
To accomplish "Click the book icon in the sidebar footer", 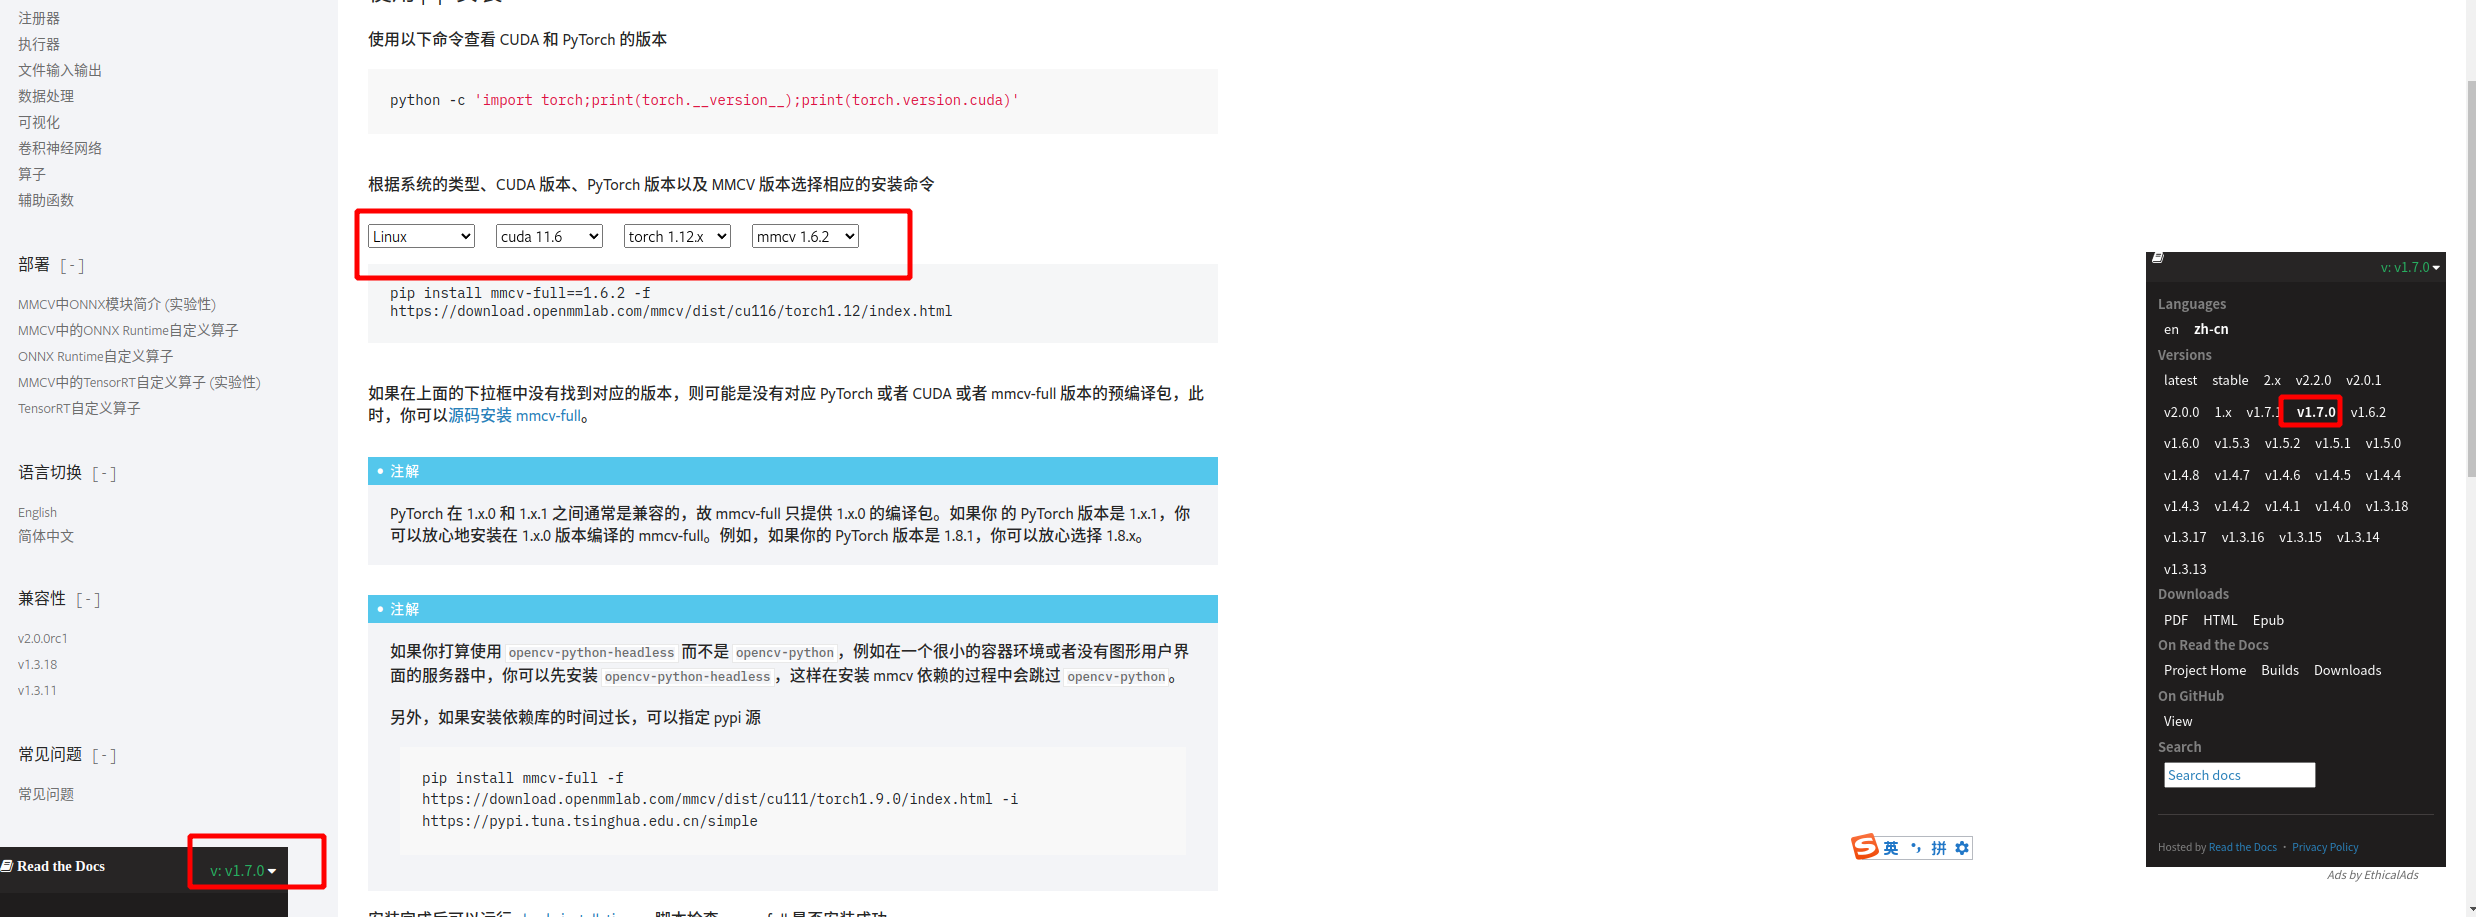I will pos(7,866).
